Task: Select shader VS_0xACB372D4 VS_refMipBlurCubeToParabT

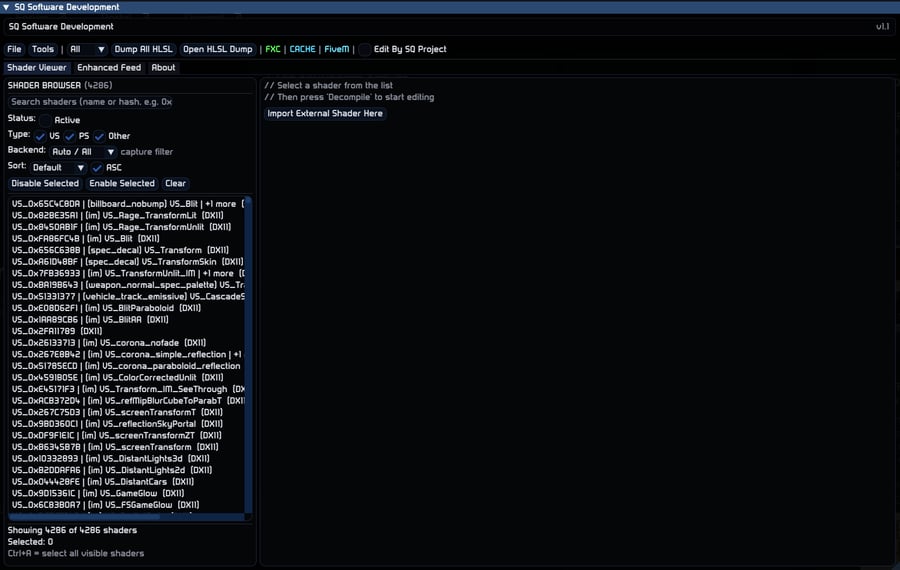Action: (x=127, y=401)
